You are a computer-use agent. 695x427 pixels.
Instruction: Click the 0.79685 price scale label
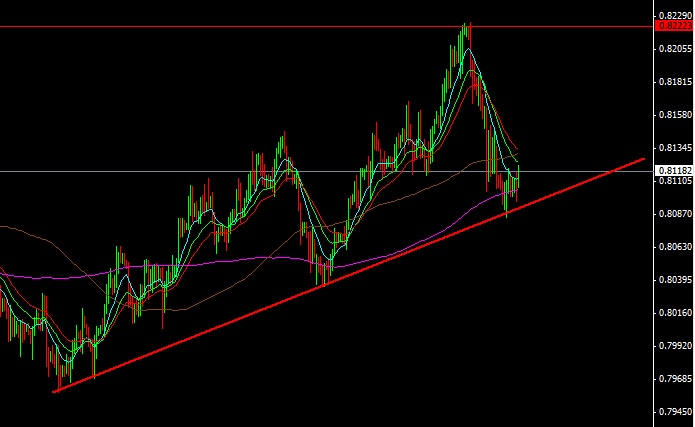pyautogui.click(x=675, y=379)
